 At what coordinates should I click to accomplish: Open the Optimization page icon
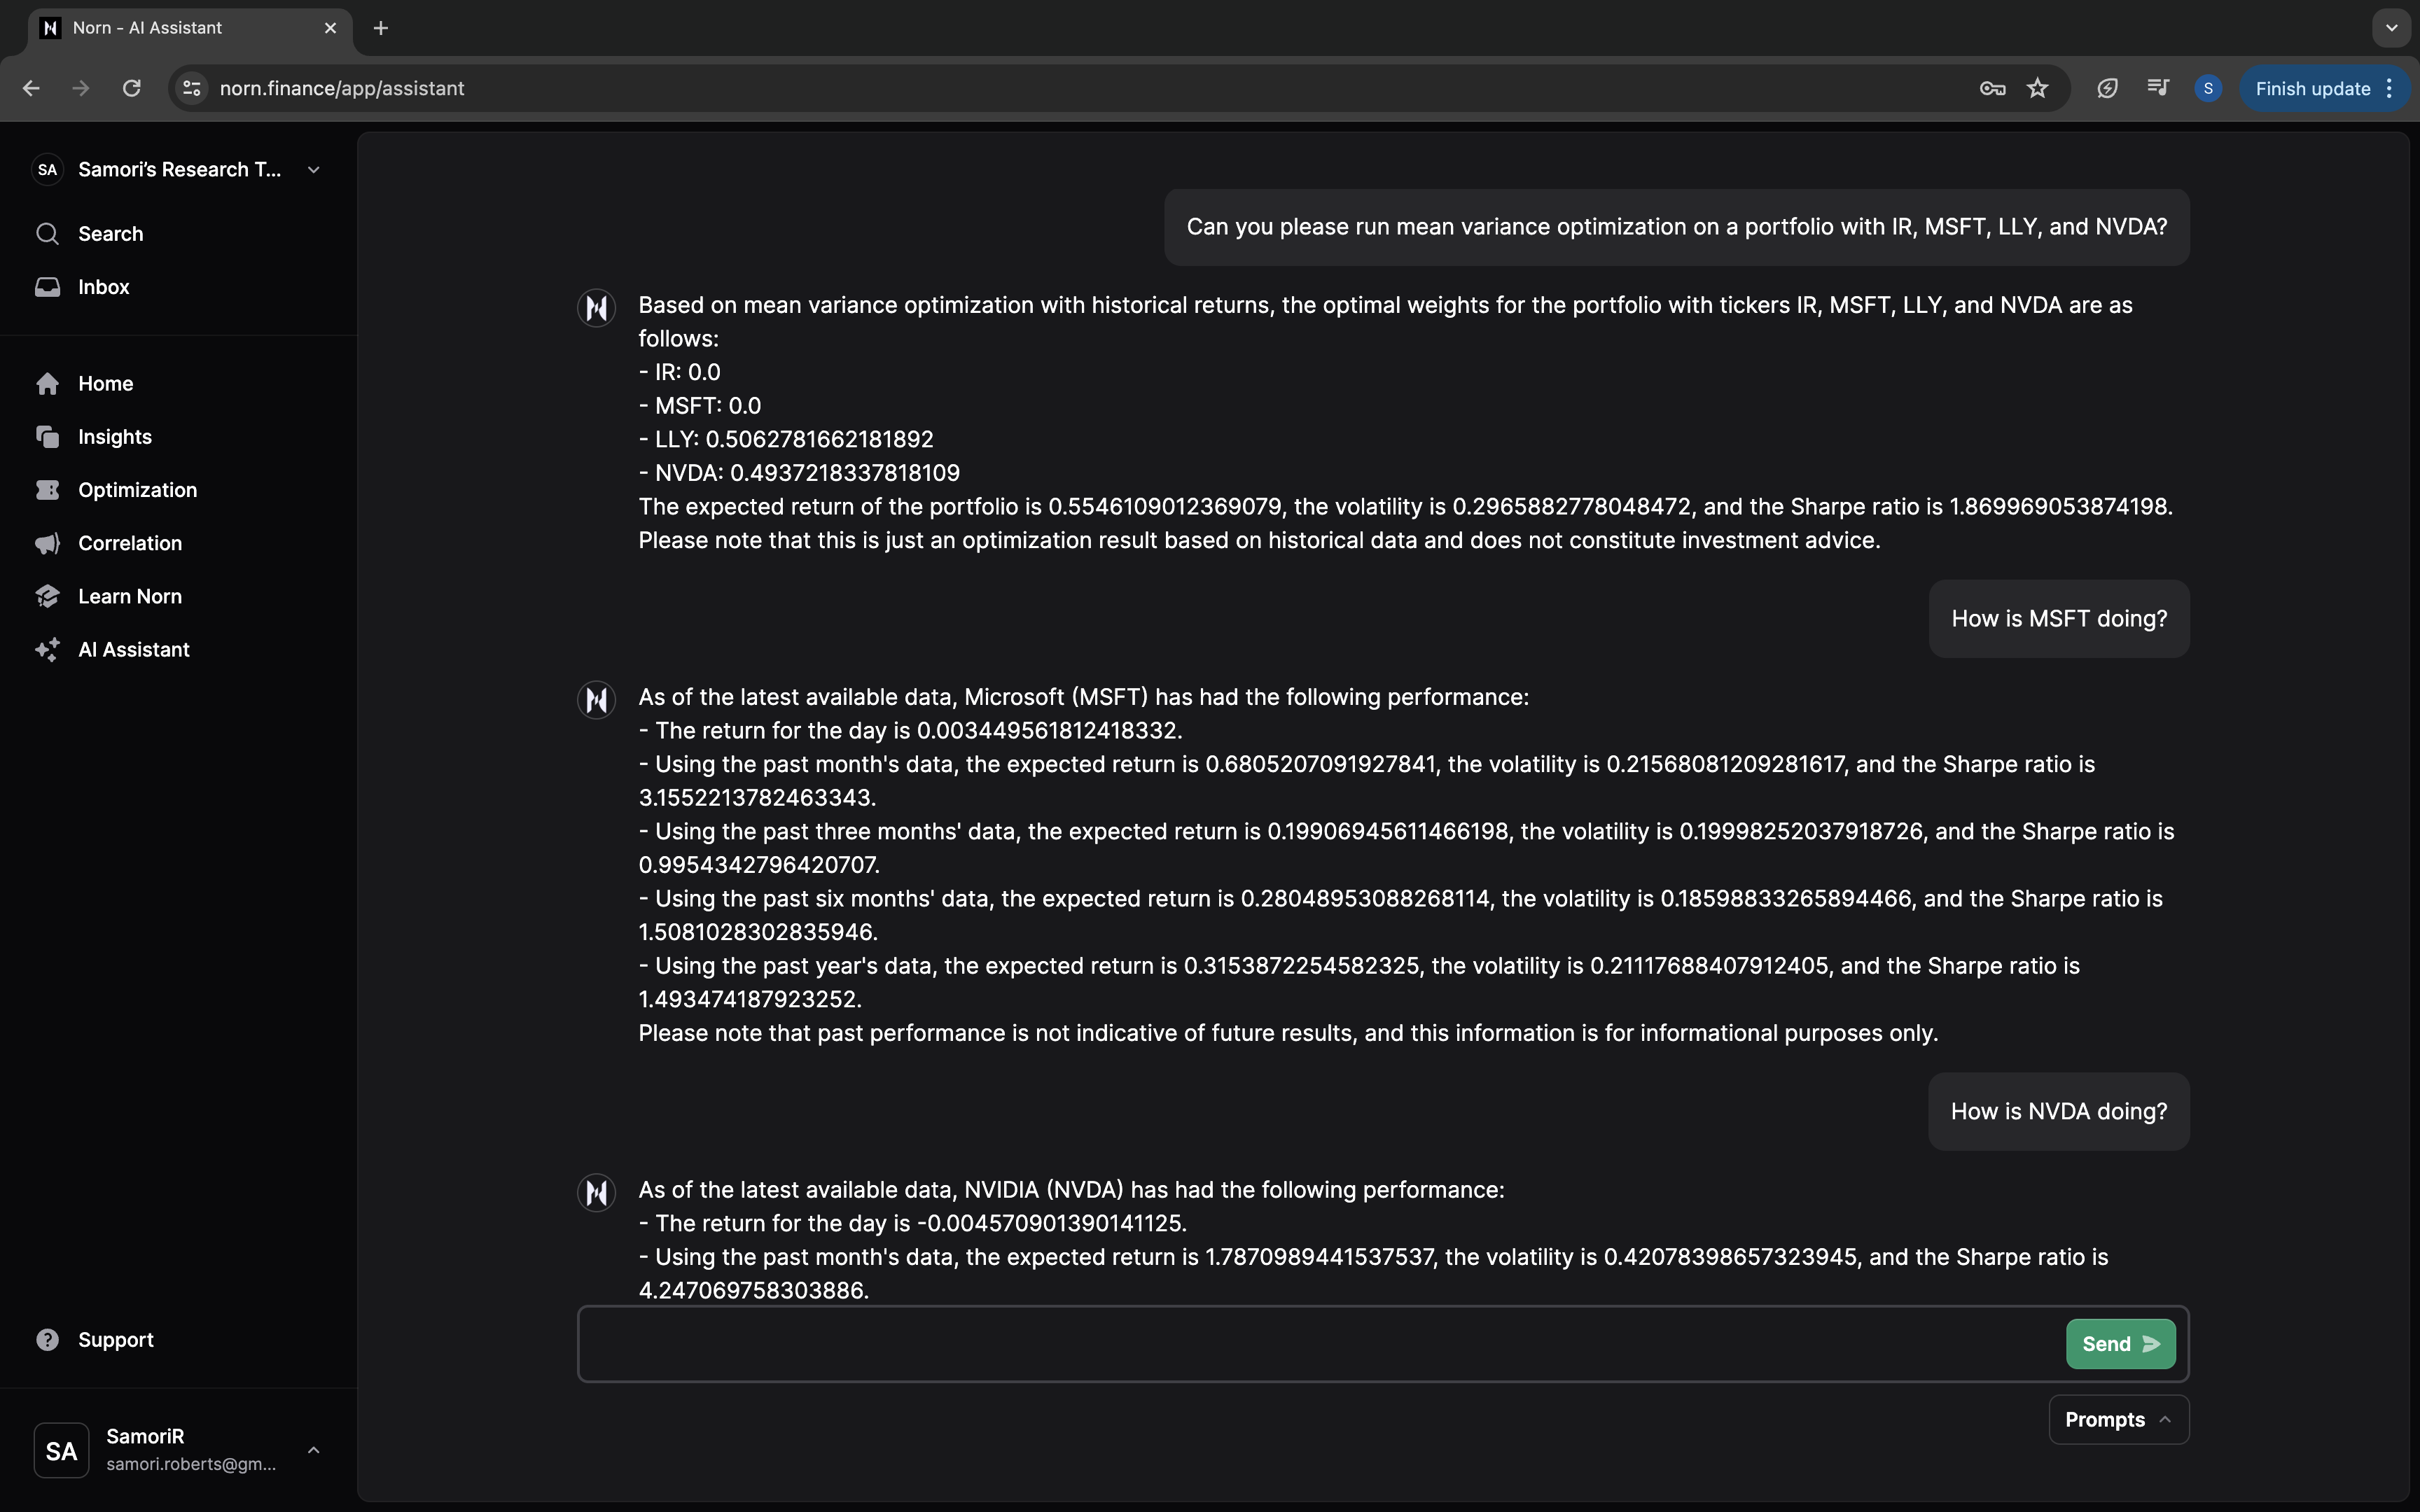[47, 490]
